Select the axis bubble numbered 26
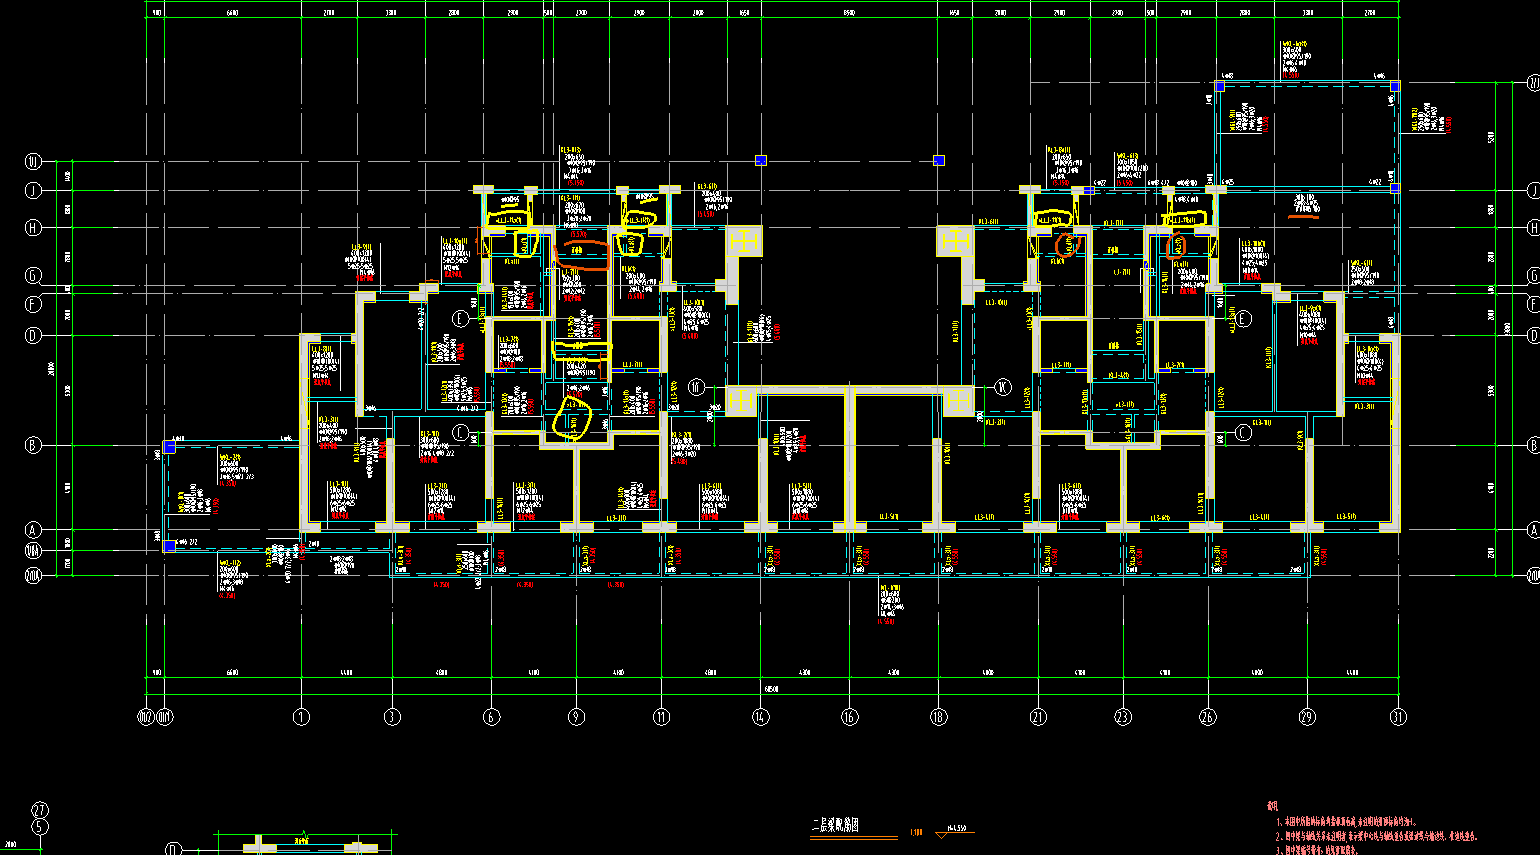Screen dimensions: 1540x855 point(1208,716)
